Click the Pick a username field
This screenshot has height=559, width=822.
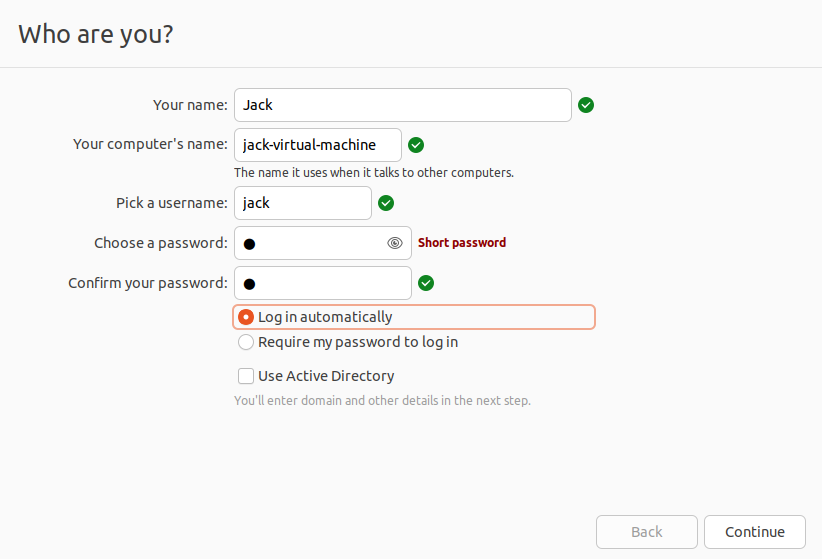302,203
